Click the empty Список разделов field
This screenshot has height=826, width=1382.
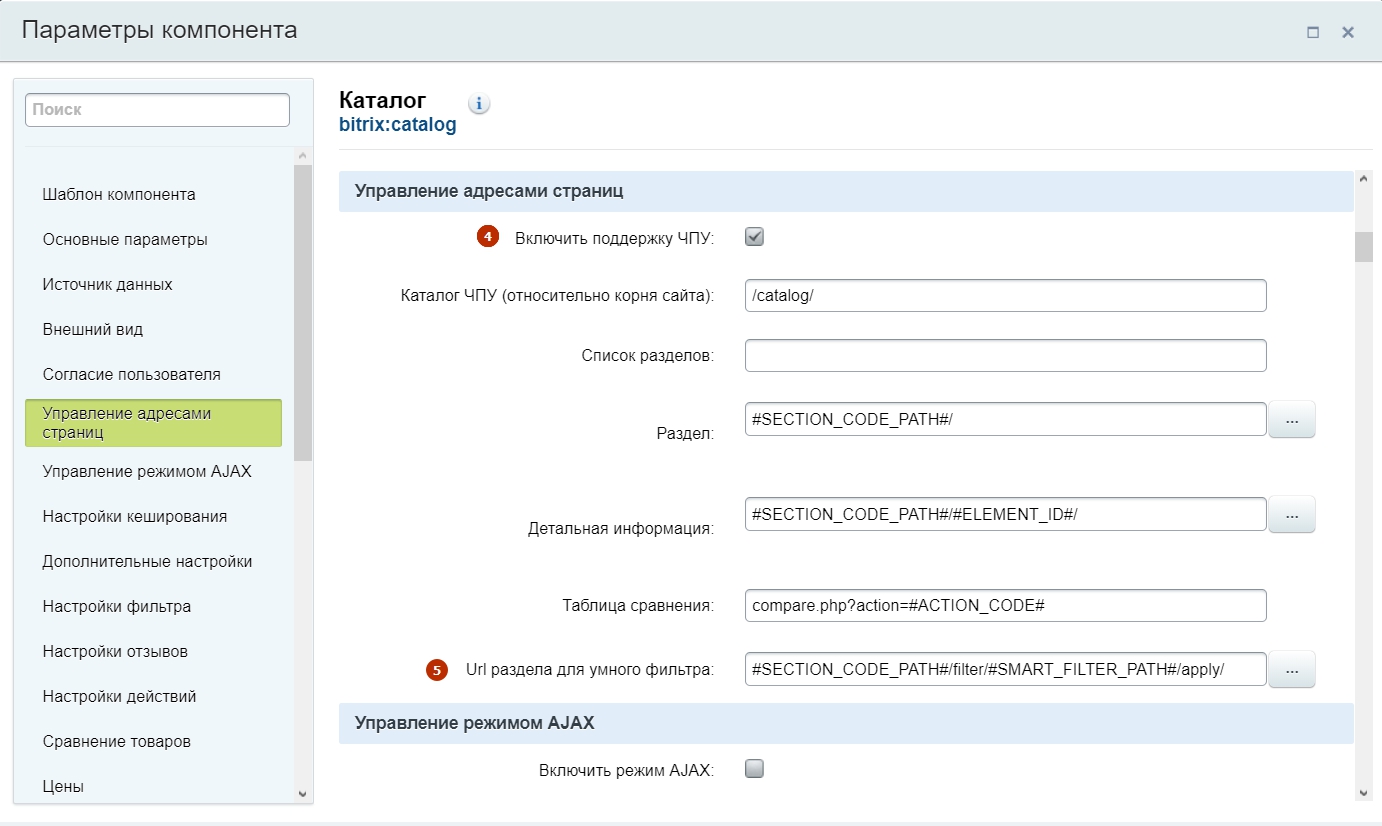point(1006,356)
